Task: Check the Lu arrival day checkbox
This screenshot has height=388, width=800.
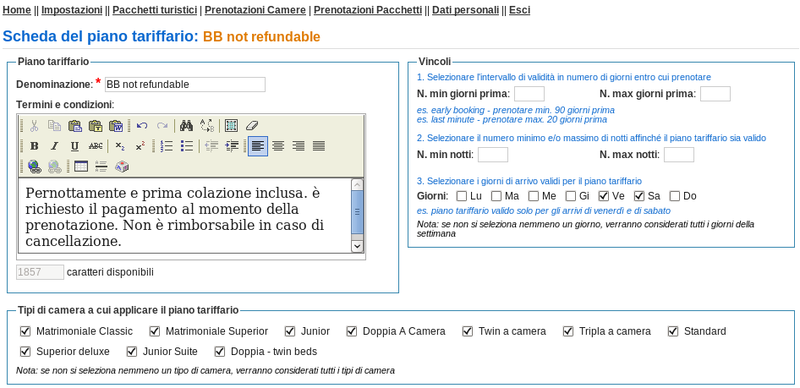Action: coord(461,196)
